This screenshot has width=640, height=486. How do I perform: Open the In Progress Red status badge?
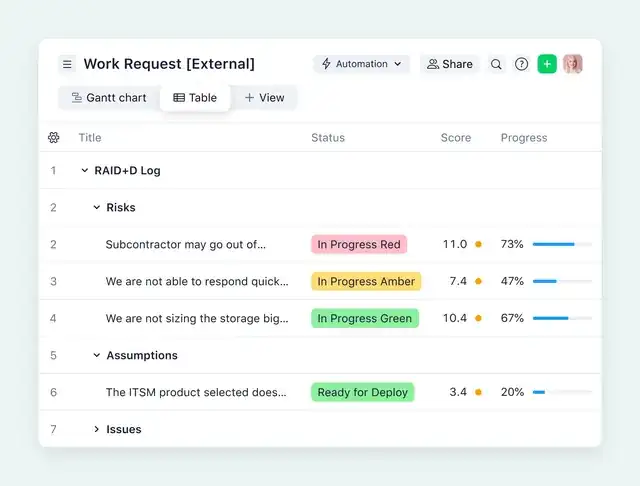[x=359, y=244]
